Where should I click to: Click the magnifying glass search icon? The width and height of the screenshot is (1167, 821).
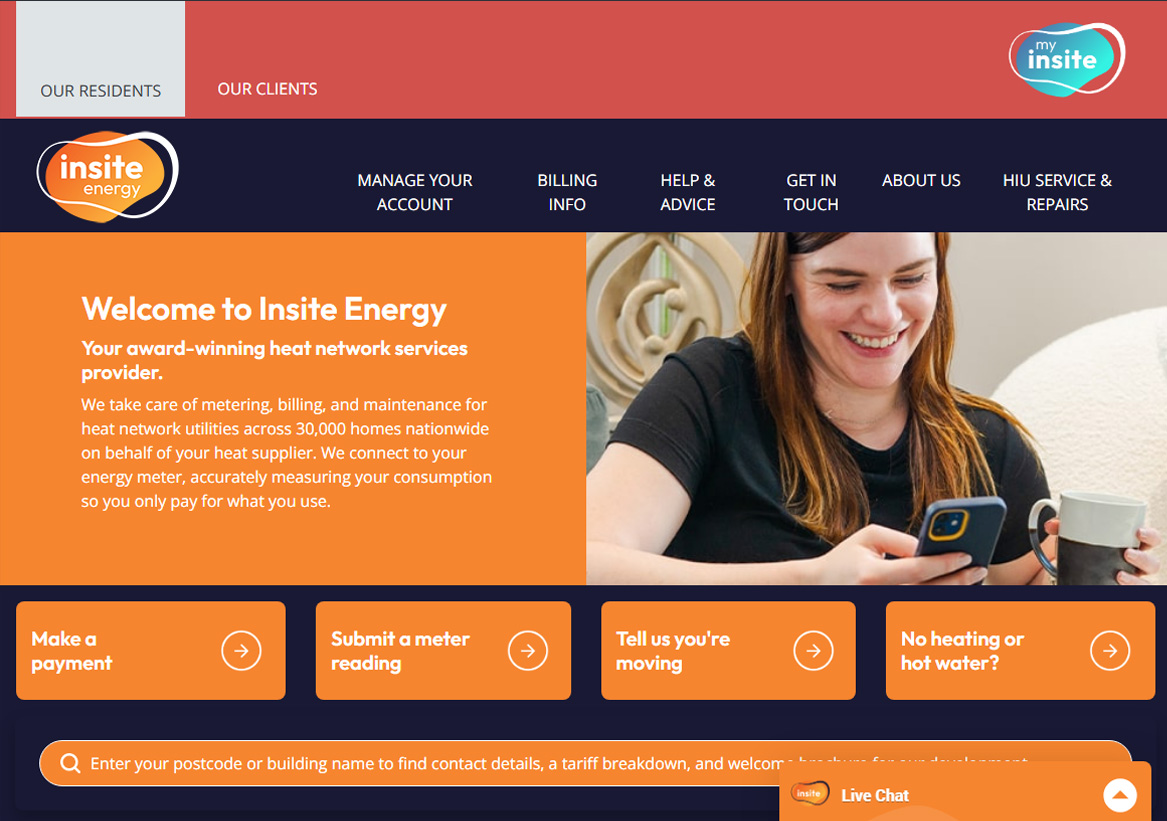click(70, 764)
